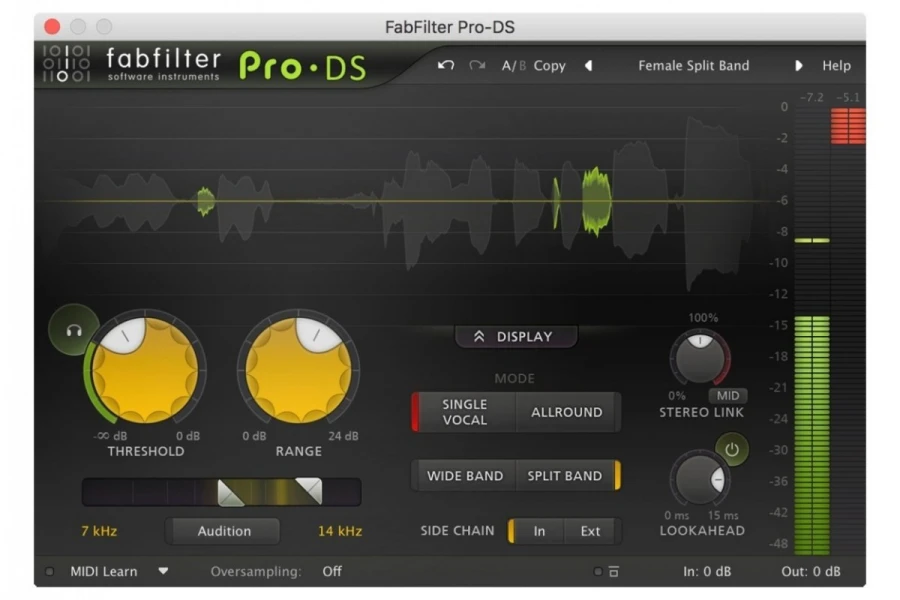Toggle the MID stereo link button

coord(727,396)
